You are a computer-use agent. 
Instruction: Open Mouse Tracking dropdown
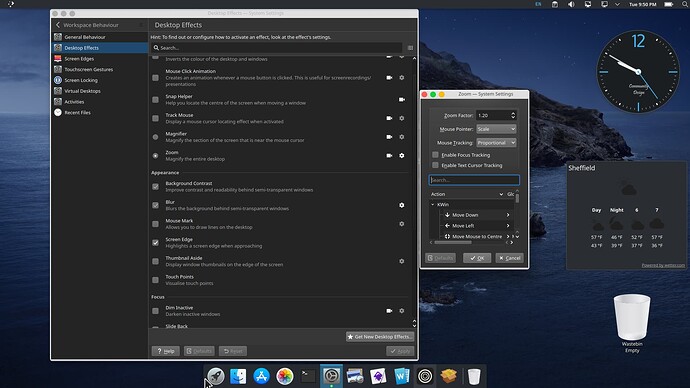pos(496,143)
